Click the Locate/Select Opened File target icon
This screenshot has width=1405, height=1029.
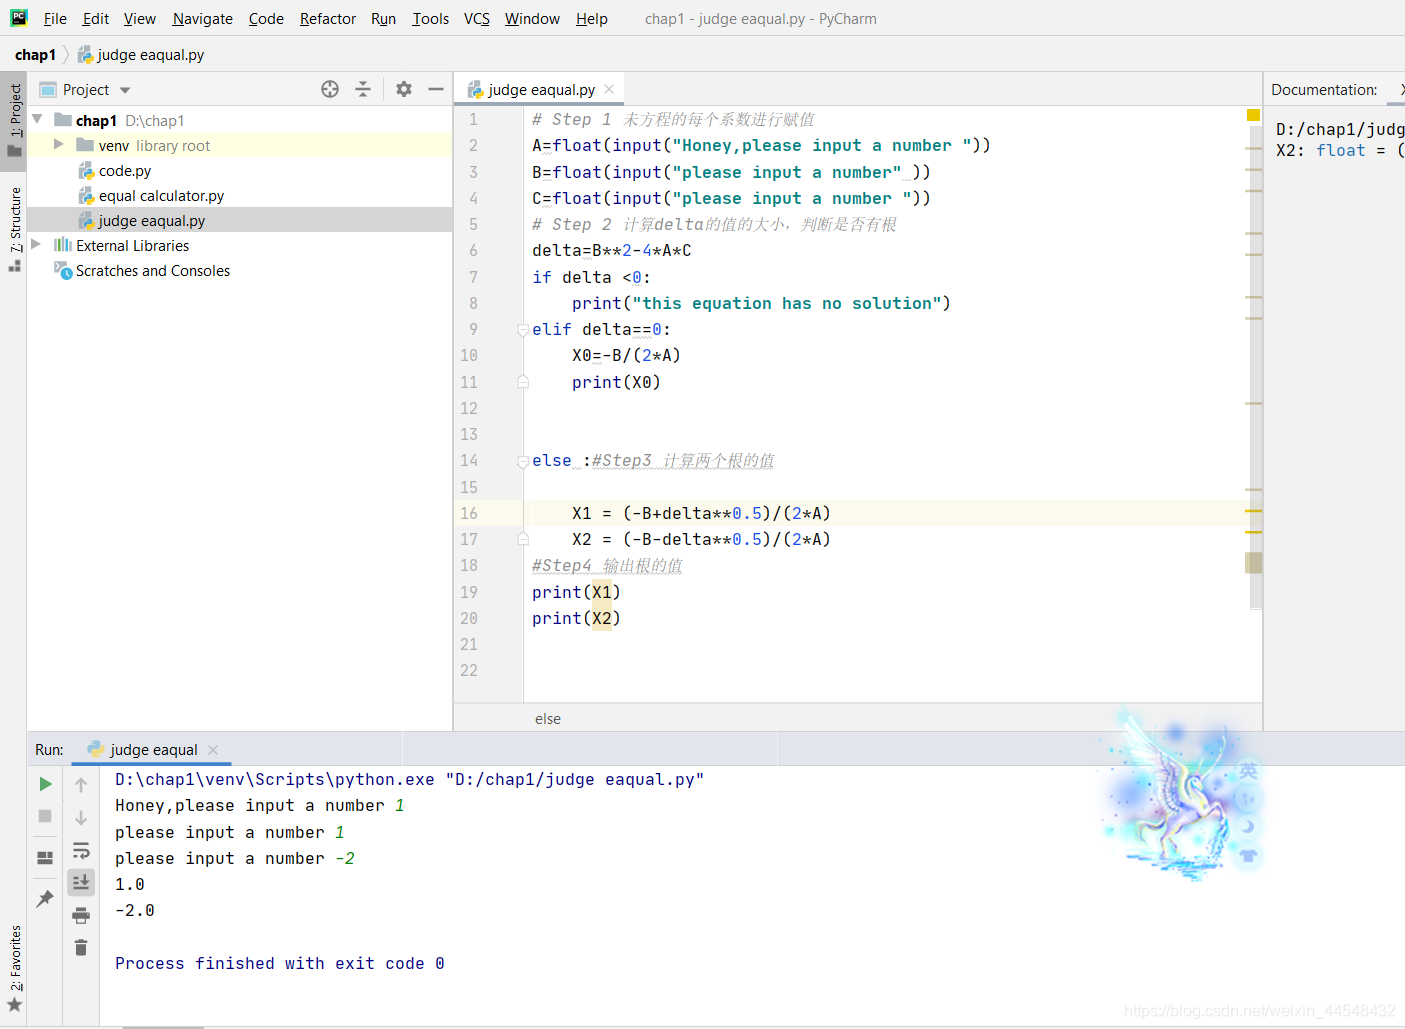tap(330, 89)
